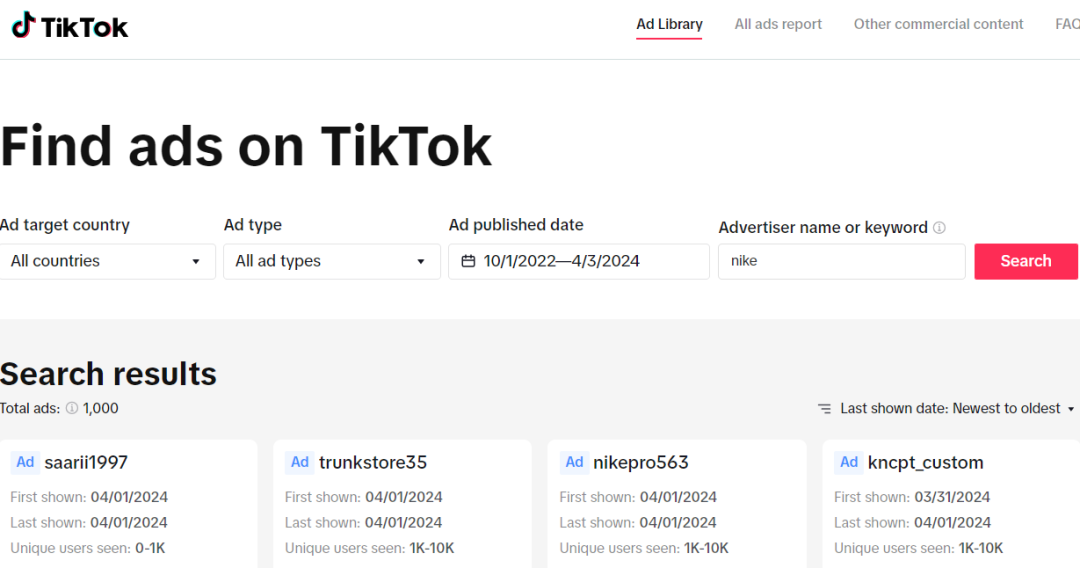This screenshot has height=568, width=1080.
Task: Click the TikTok logo
Action: click(70, 26)
